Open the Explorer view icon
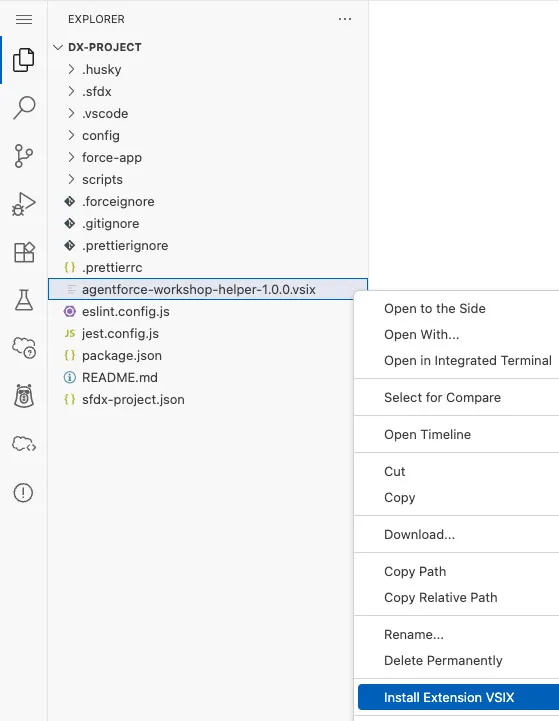Viewport: 559px width, 721px height. pyautogui.click(x=23, y=60)
